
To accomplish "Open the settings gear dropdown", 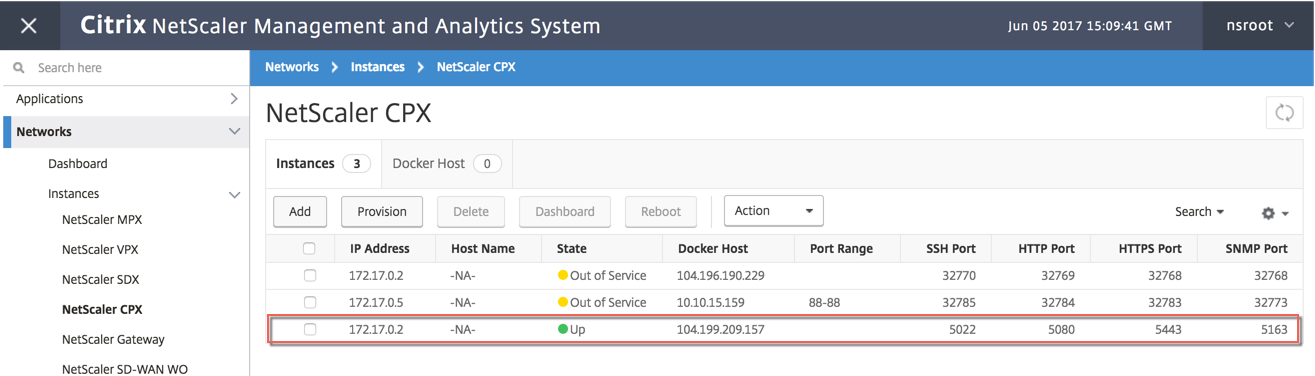I will tap(1275, 213).
